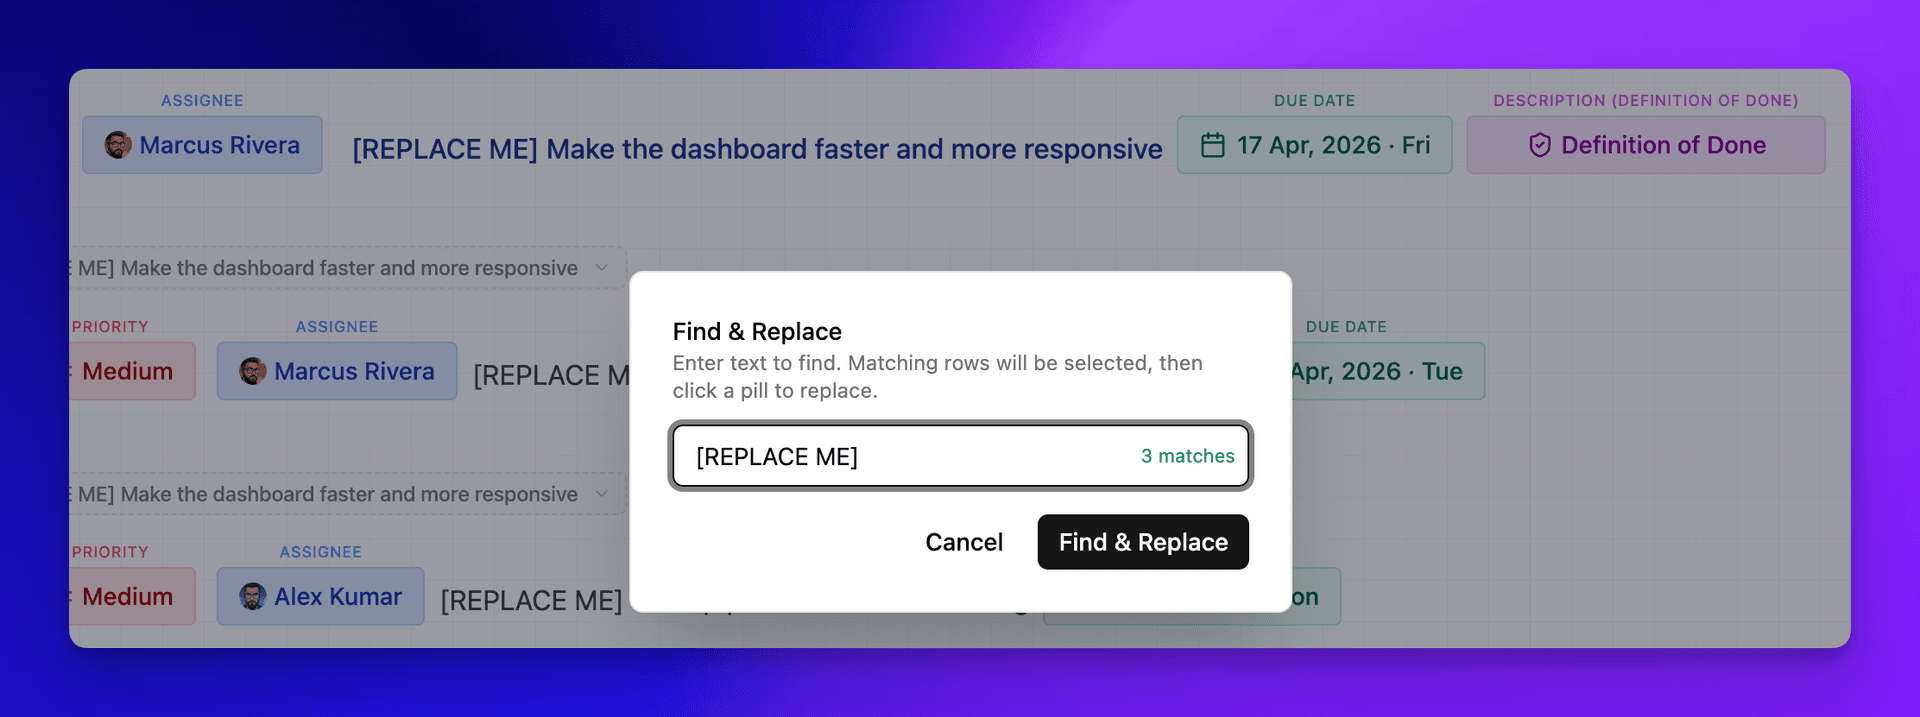Cancel the Find & Replace dialog
The width and height of the screenshot is (1920, 717).
964,542
